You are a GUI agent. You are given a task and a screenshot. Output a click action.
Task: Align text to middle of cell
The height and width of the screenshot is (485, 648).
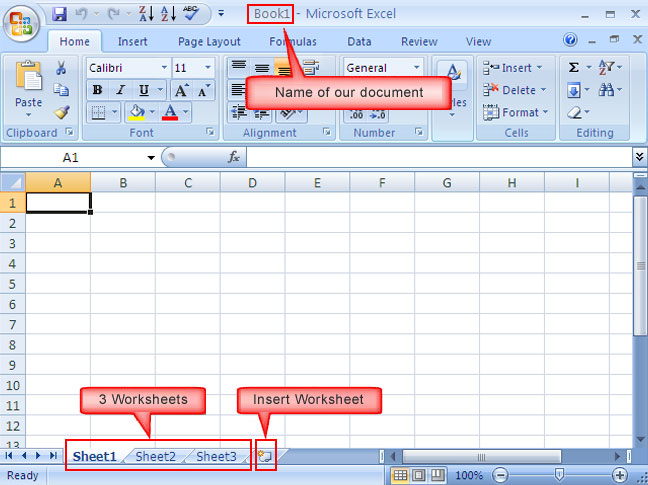pyautogui.click(x=262, y=67)
